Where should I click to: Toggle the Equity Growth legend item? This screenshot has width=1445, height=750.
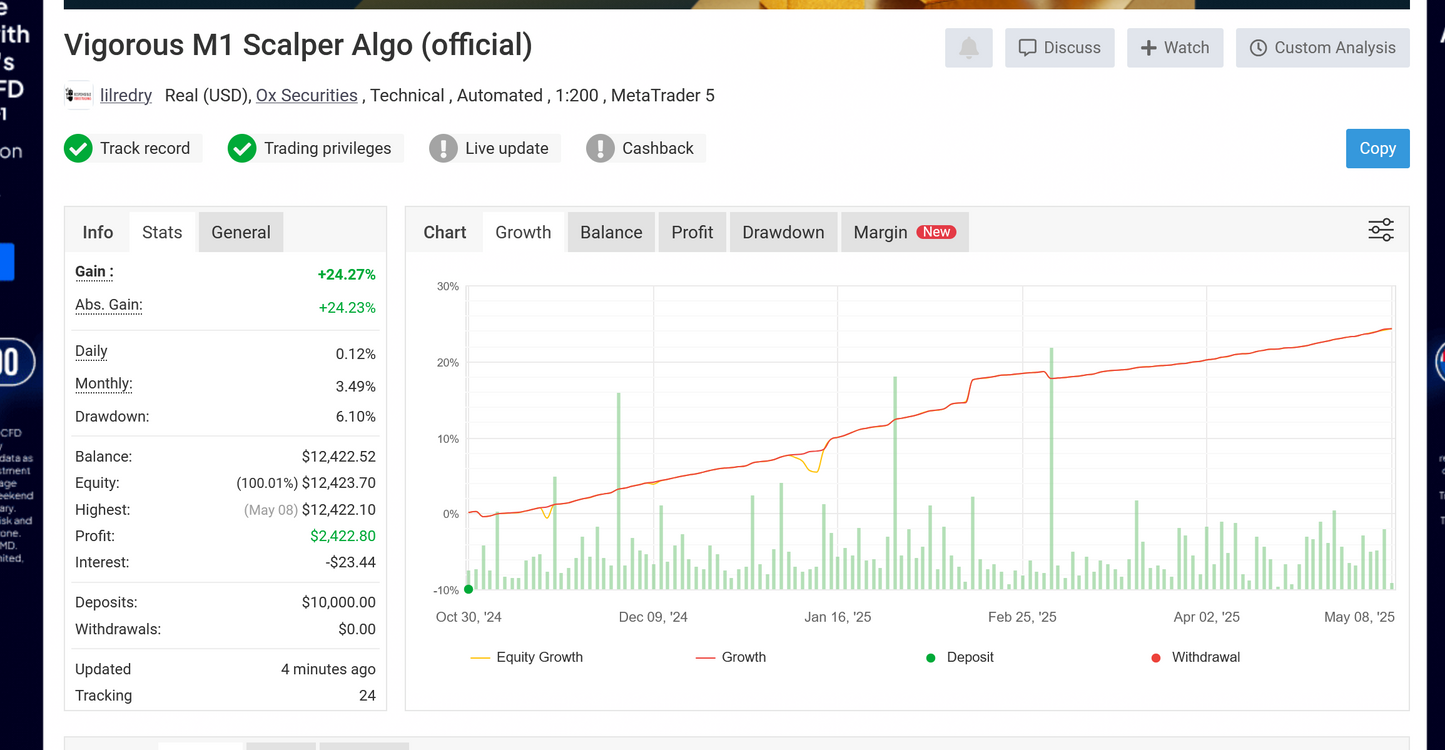pyautogui.click(x=527, y=657)
